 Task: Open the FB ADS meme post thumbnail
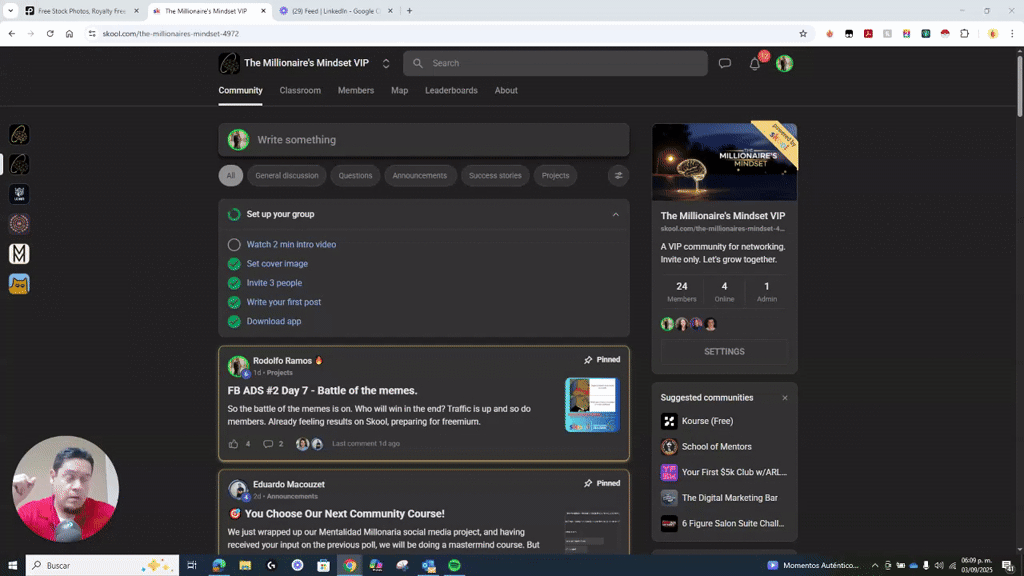point(592,404)
